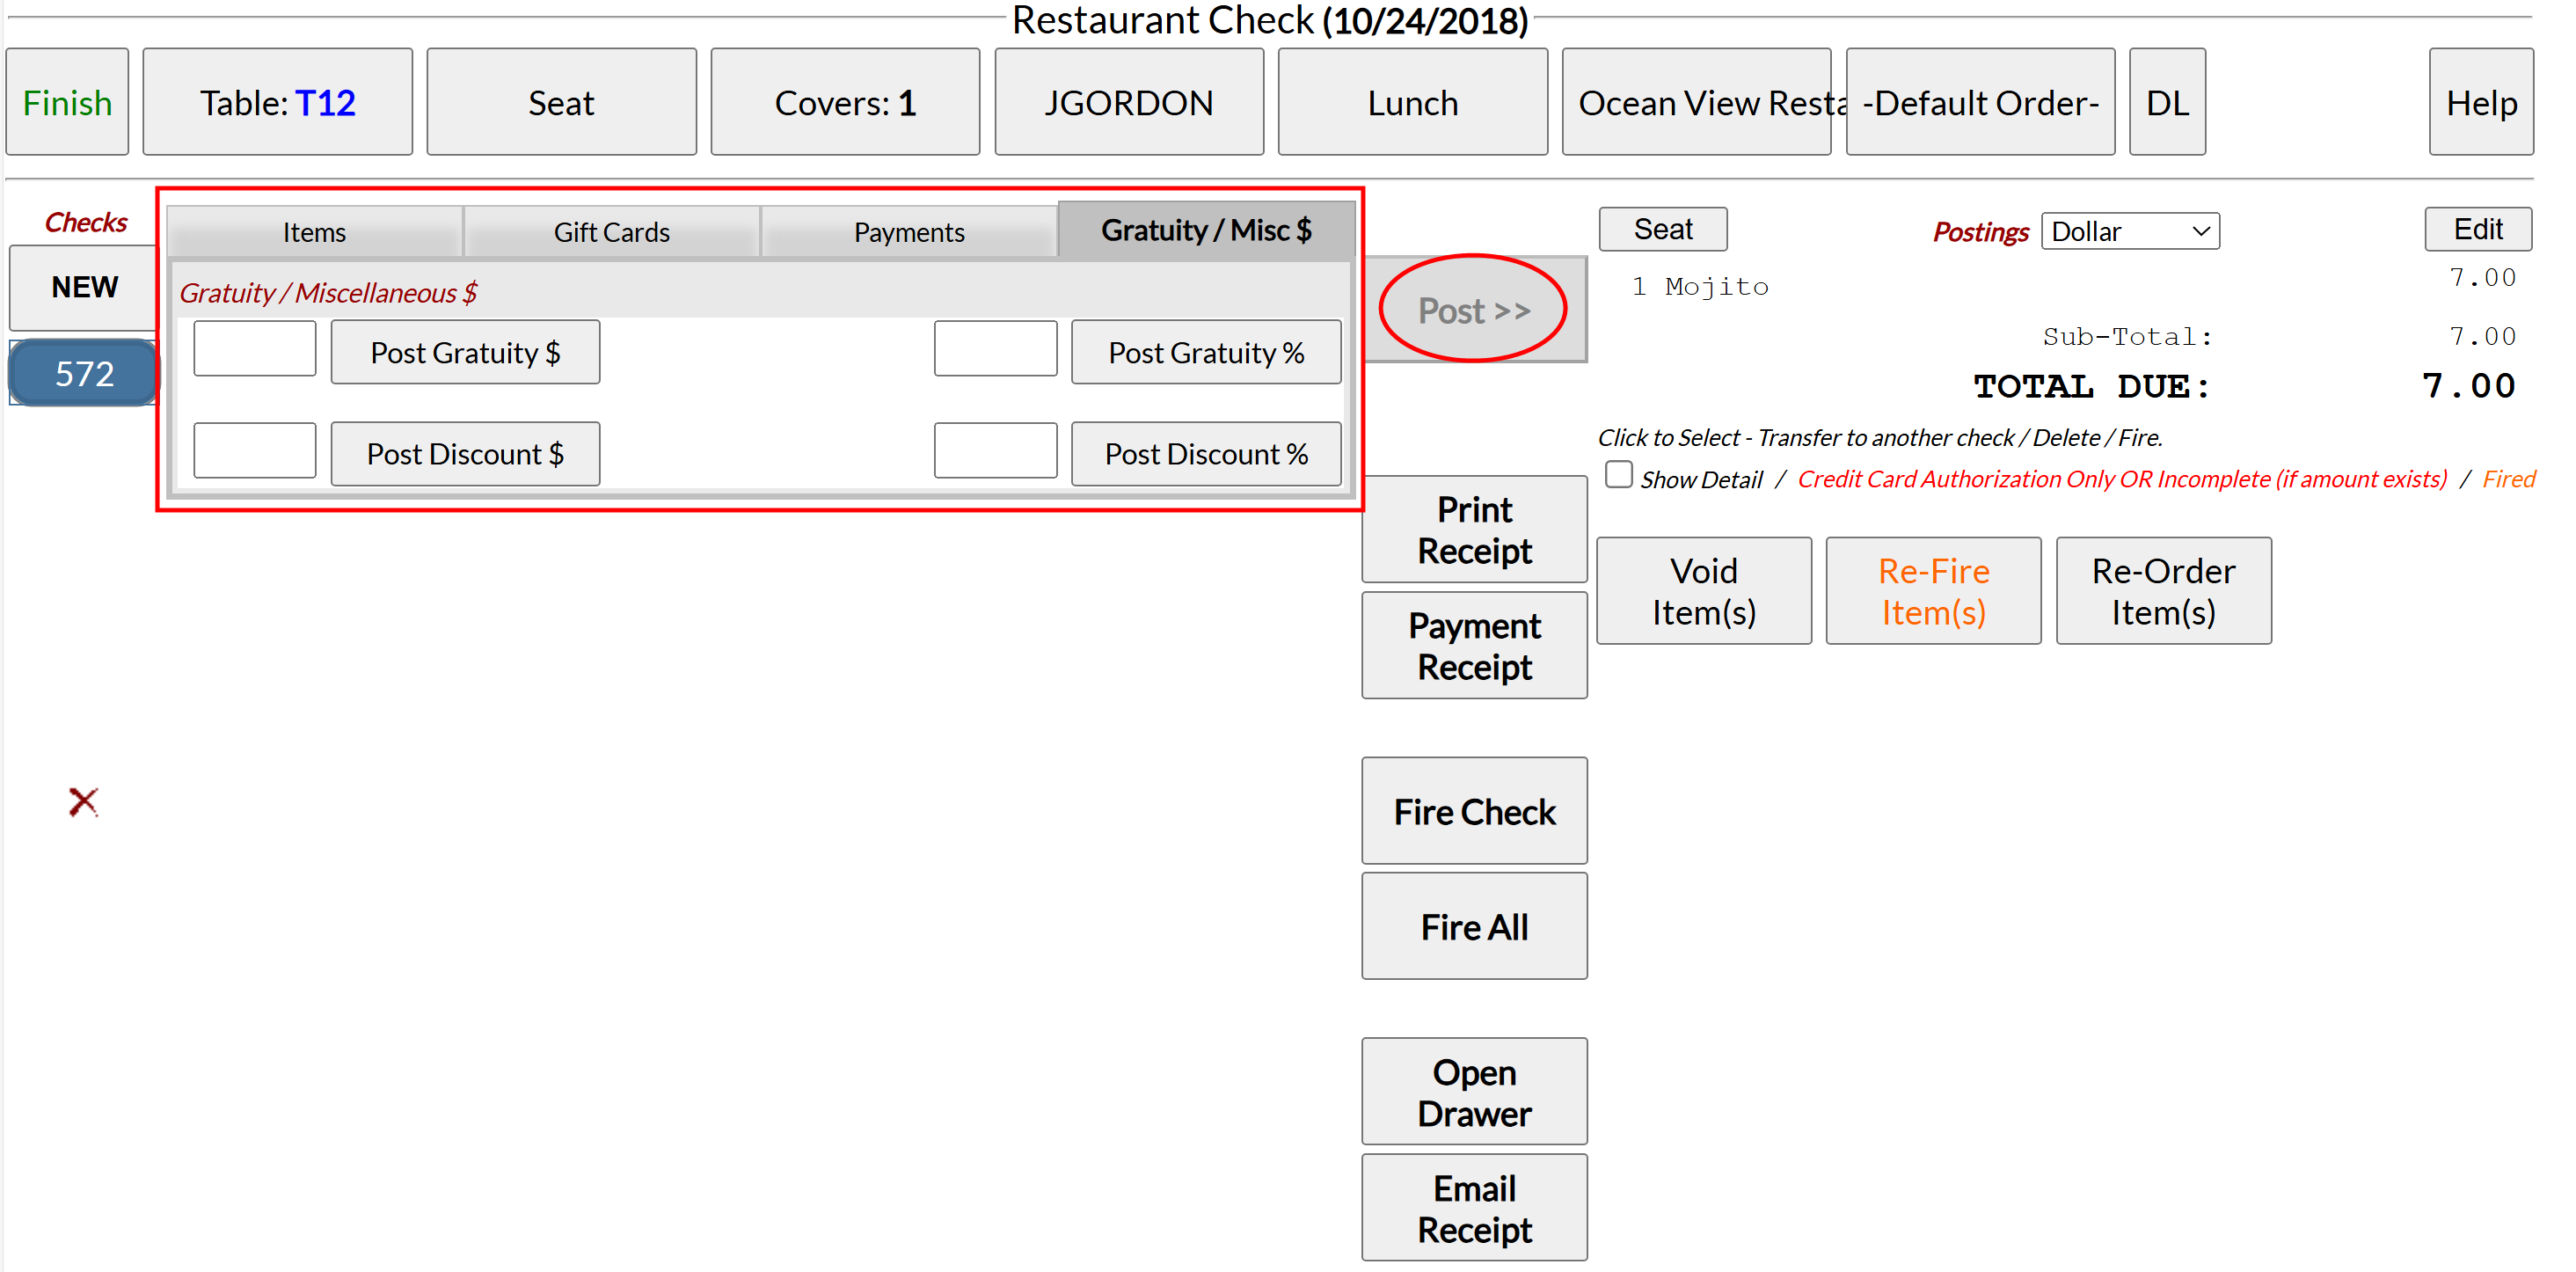Select check number 572
The image size is (2576, 1272).
[x=84, y=373]
